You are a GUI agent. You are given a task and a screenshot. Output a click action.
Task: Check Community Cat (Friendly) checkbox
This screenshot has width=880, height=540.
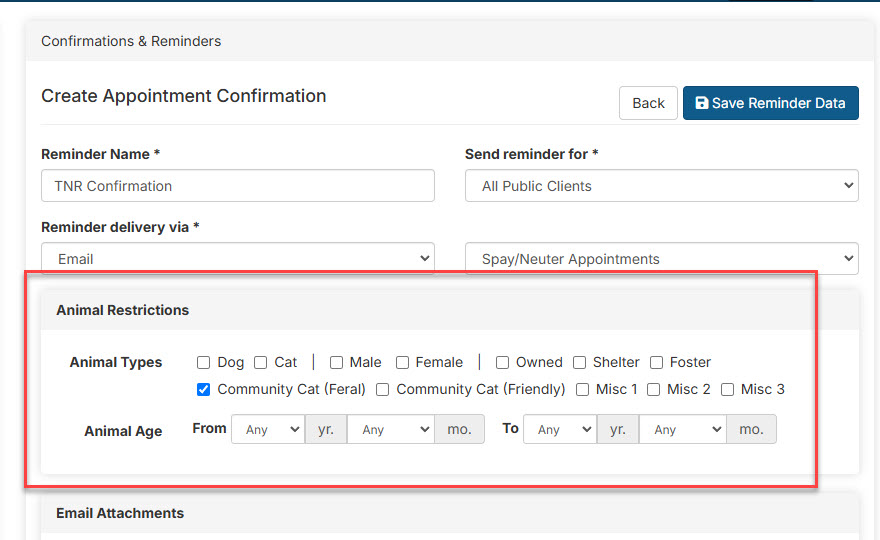(x=382, y=390)
